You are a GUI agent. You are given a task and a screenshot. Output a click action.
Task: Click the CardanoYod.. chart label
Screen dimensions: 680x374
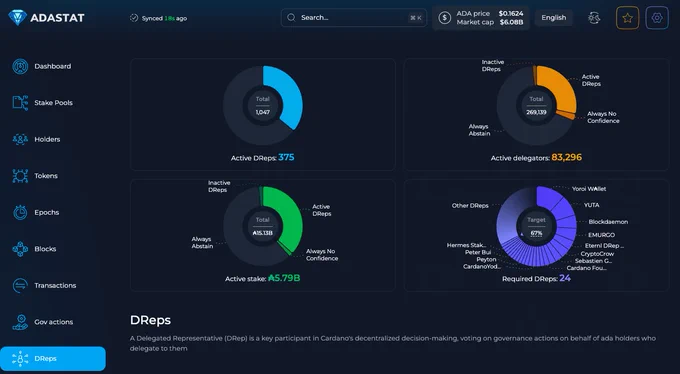(481, 266)
